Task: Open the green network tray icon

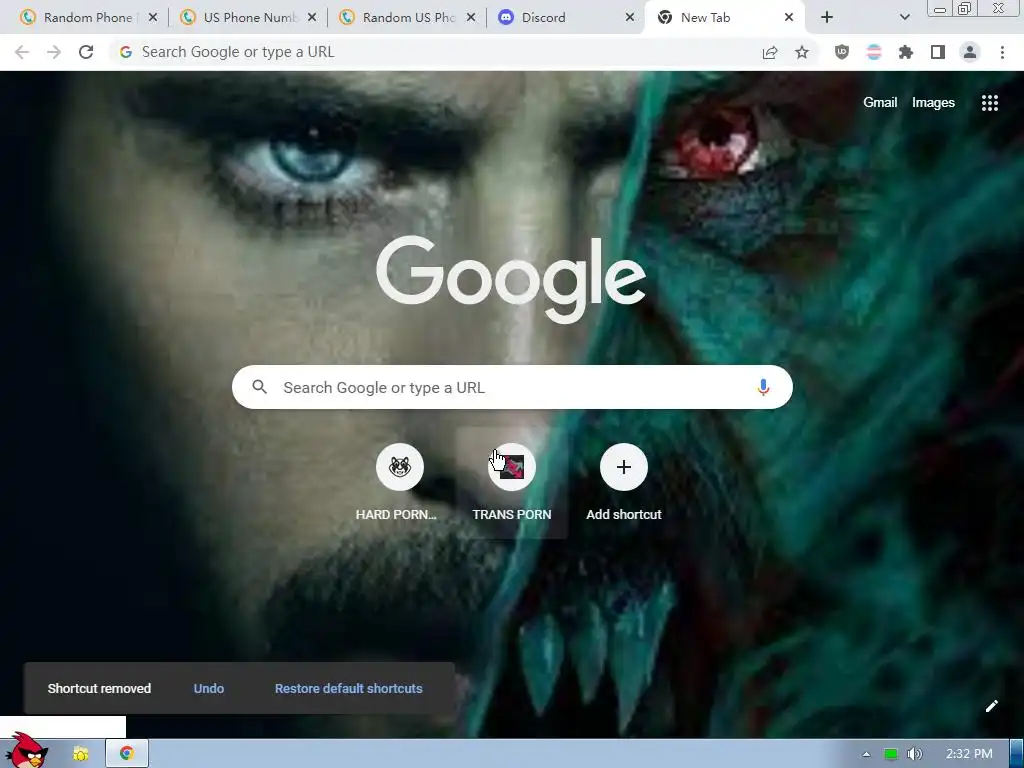Action: coord(890,754)
